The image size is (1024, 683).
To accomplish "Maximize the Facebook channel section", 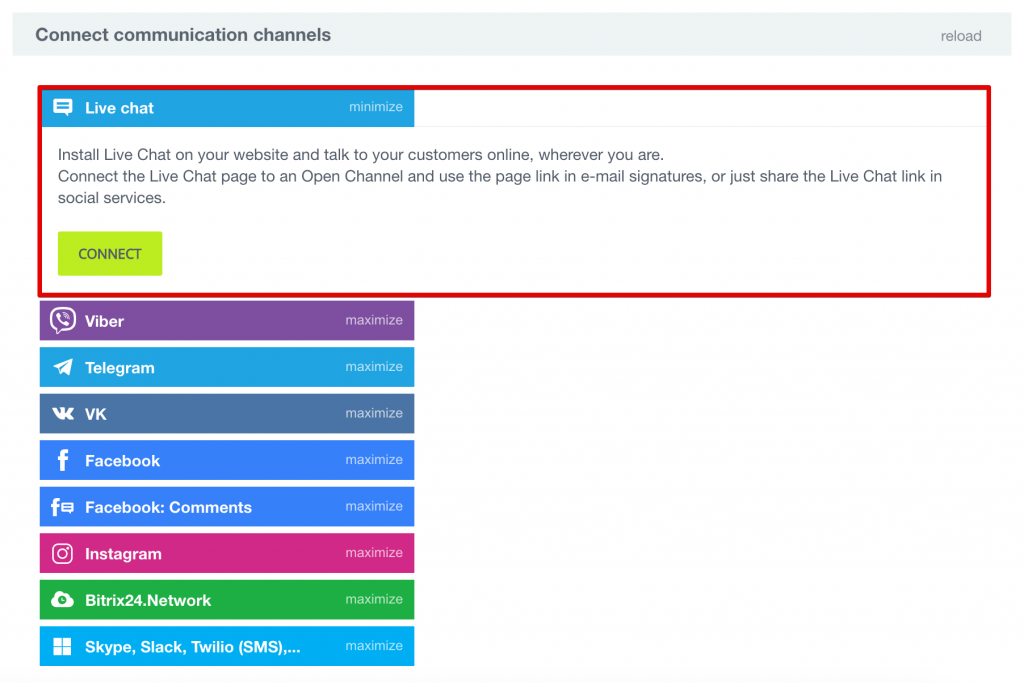I will (x=374, y=460).
